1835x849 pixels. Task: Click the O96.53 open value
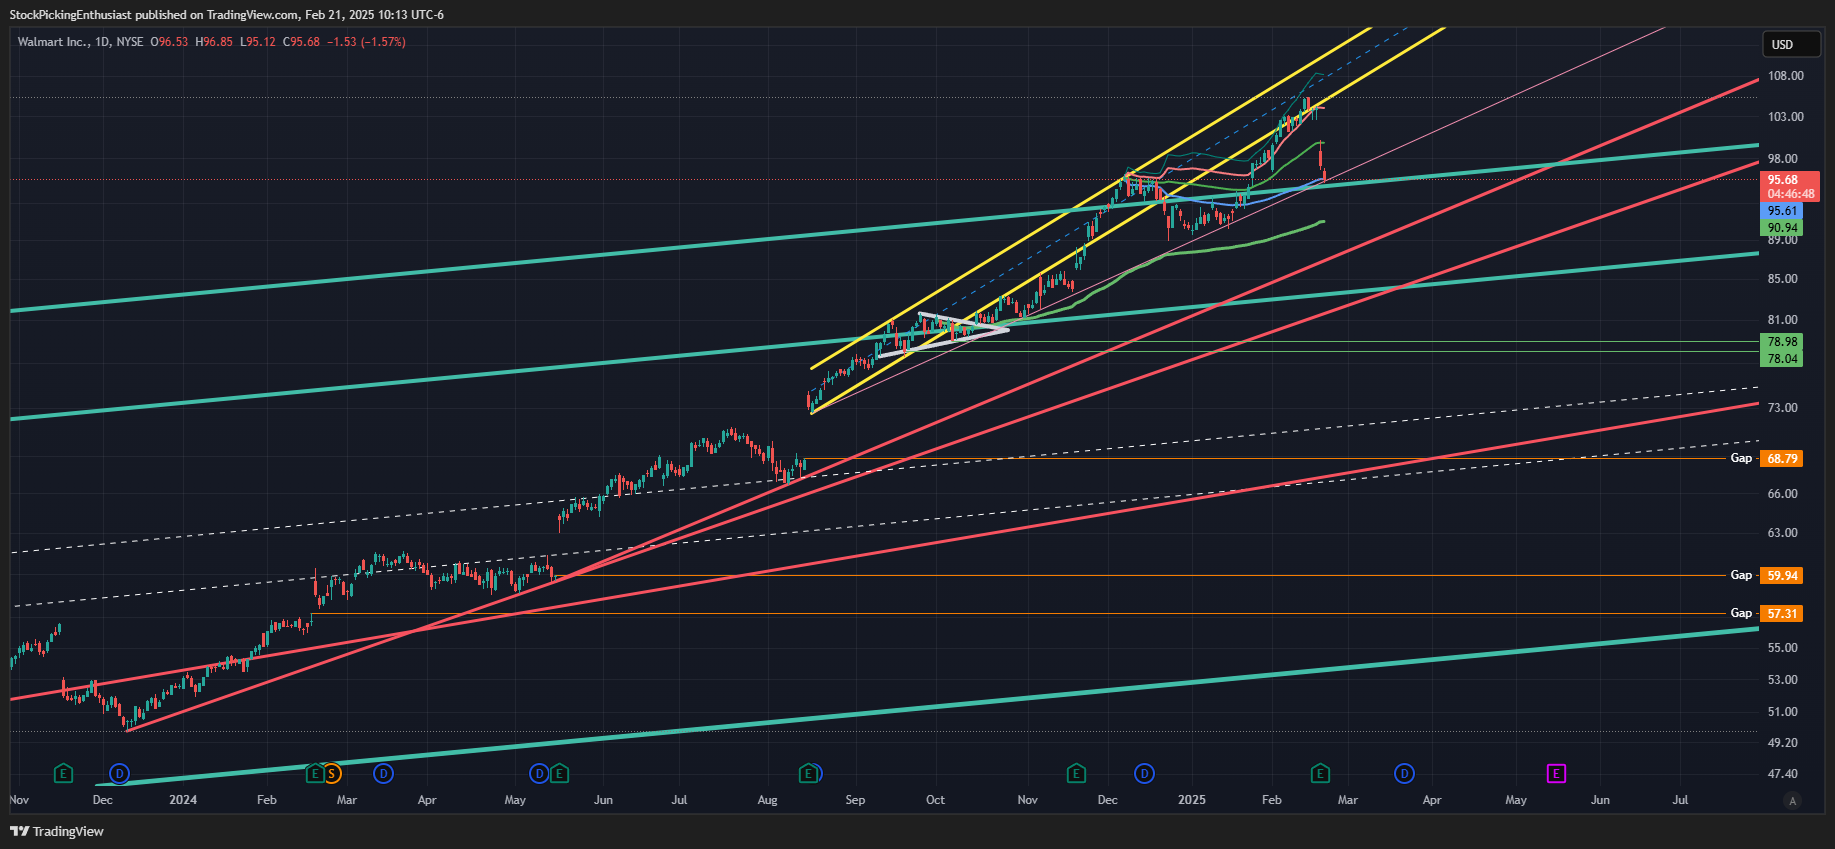point(169,42)
